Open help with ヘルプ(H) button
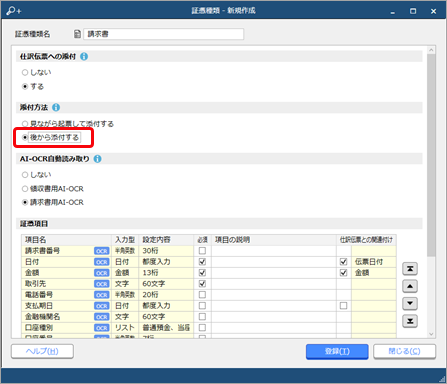 [42, 351]
